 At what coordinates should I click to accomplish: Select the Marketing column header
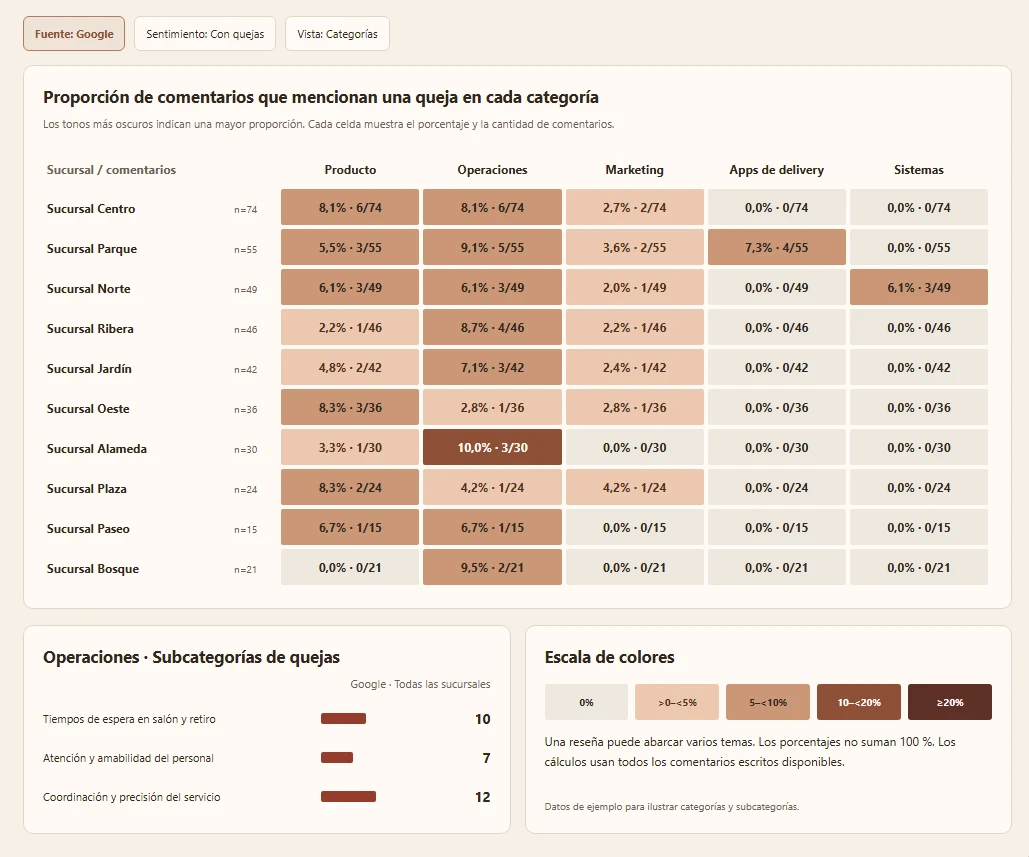coord(635,169)
